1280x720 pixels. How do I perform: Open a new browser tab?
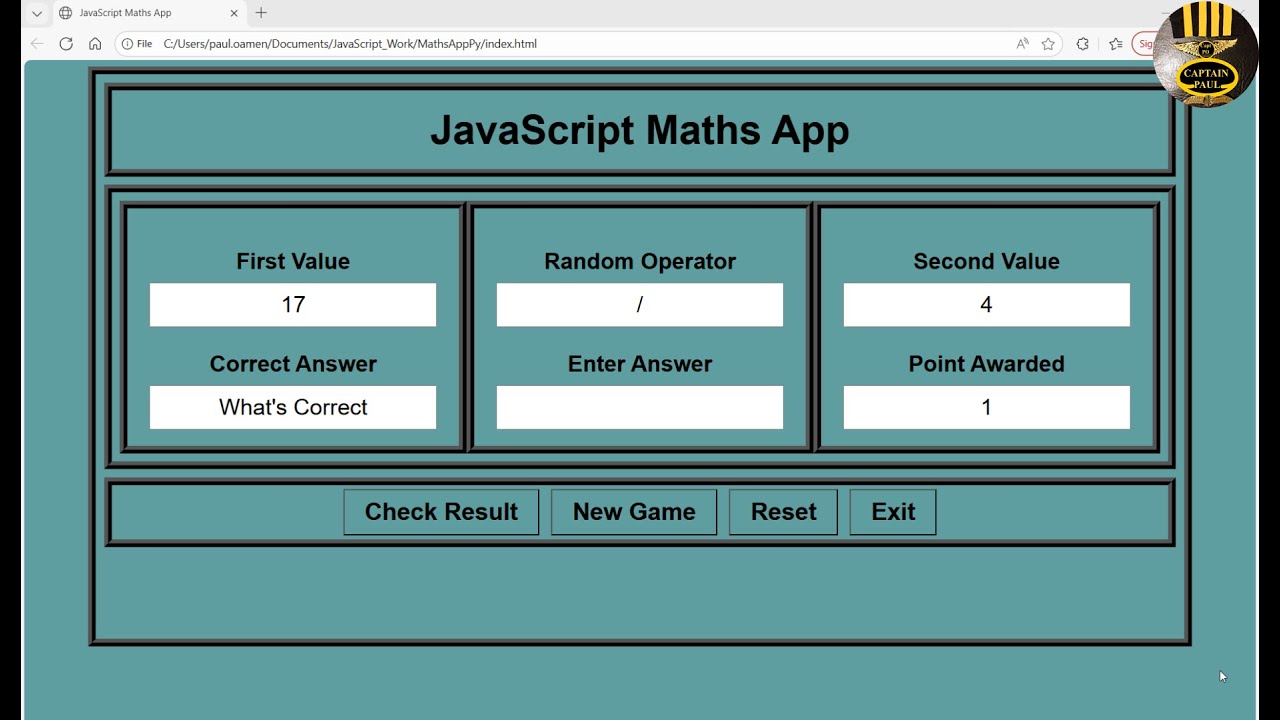261,13
